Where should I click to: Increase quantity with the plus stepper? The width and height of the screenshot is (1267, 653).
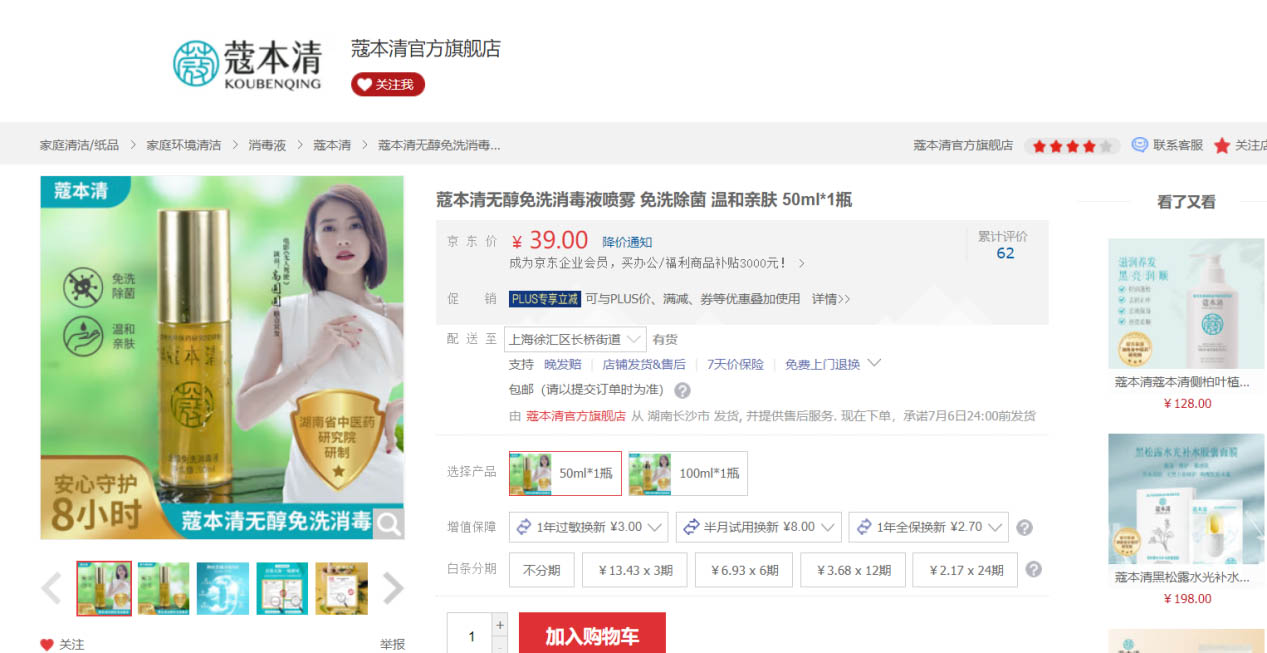(x=500, y=626)
